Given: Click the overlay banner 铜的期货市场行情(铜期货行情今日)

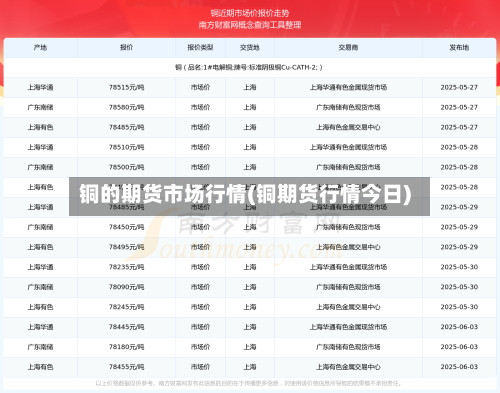Looking at the screenshot, I should pyautogui.click(x=249, y=196).
